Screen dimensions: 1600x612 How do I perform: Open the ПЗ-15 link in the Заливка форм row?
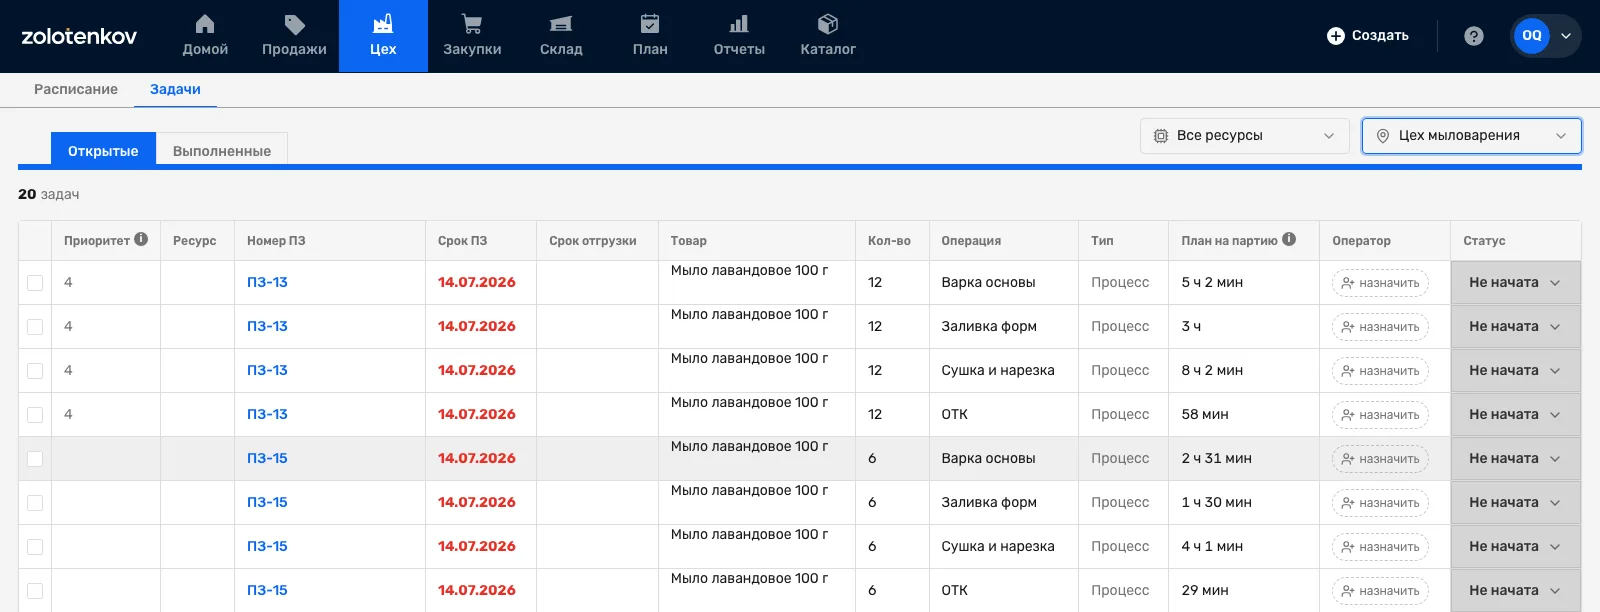[x=267, y=502]
